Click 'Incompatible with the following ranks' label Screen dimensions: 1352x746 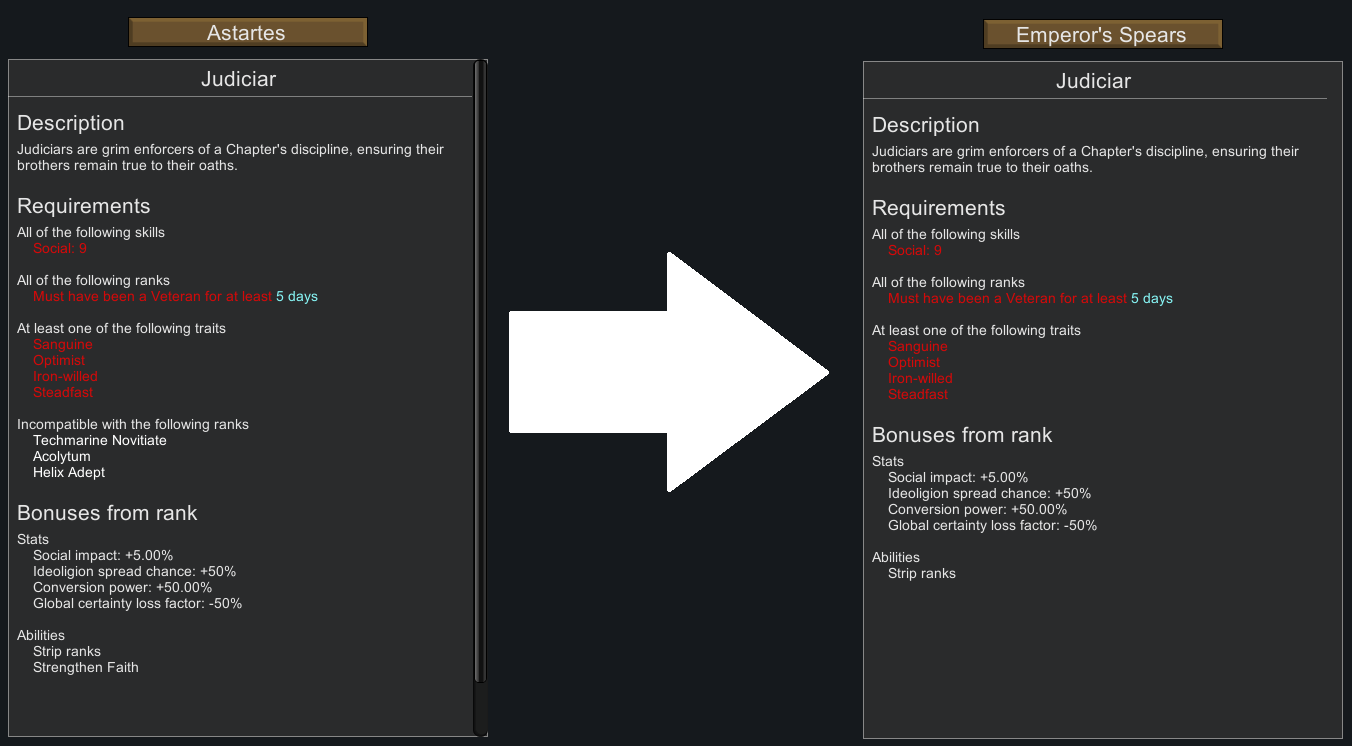pyautogui.click(x=133, y=424)
